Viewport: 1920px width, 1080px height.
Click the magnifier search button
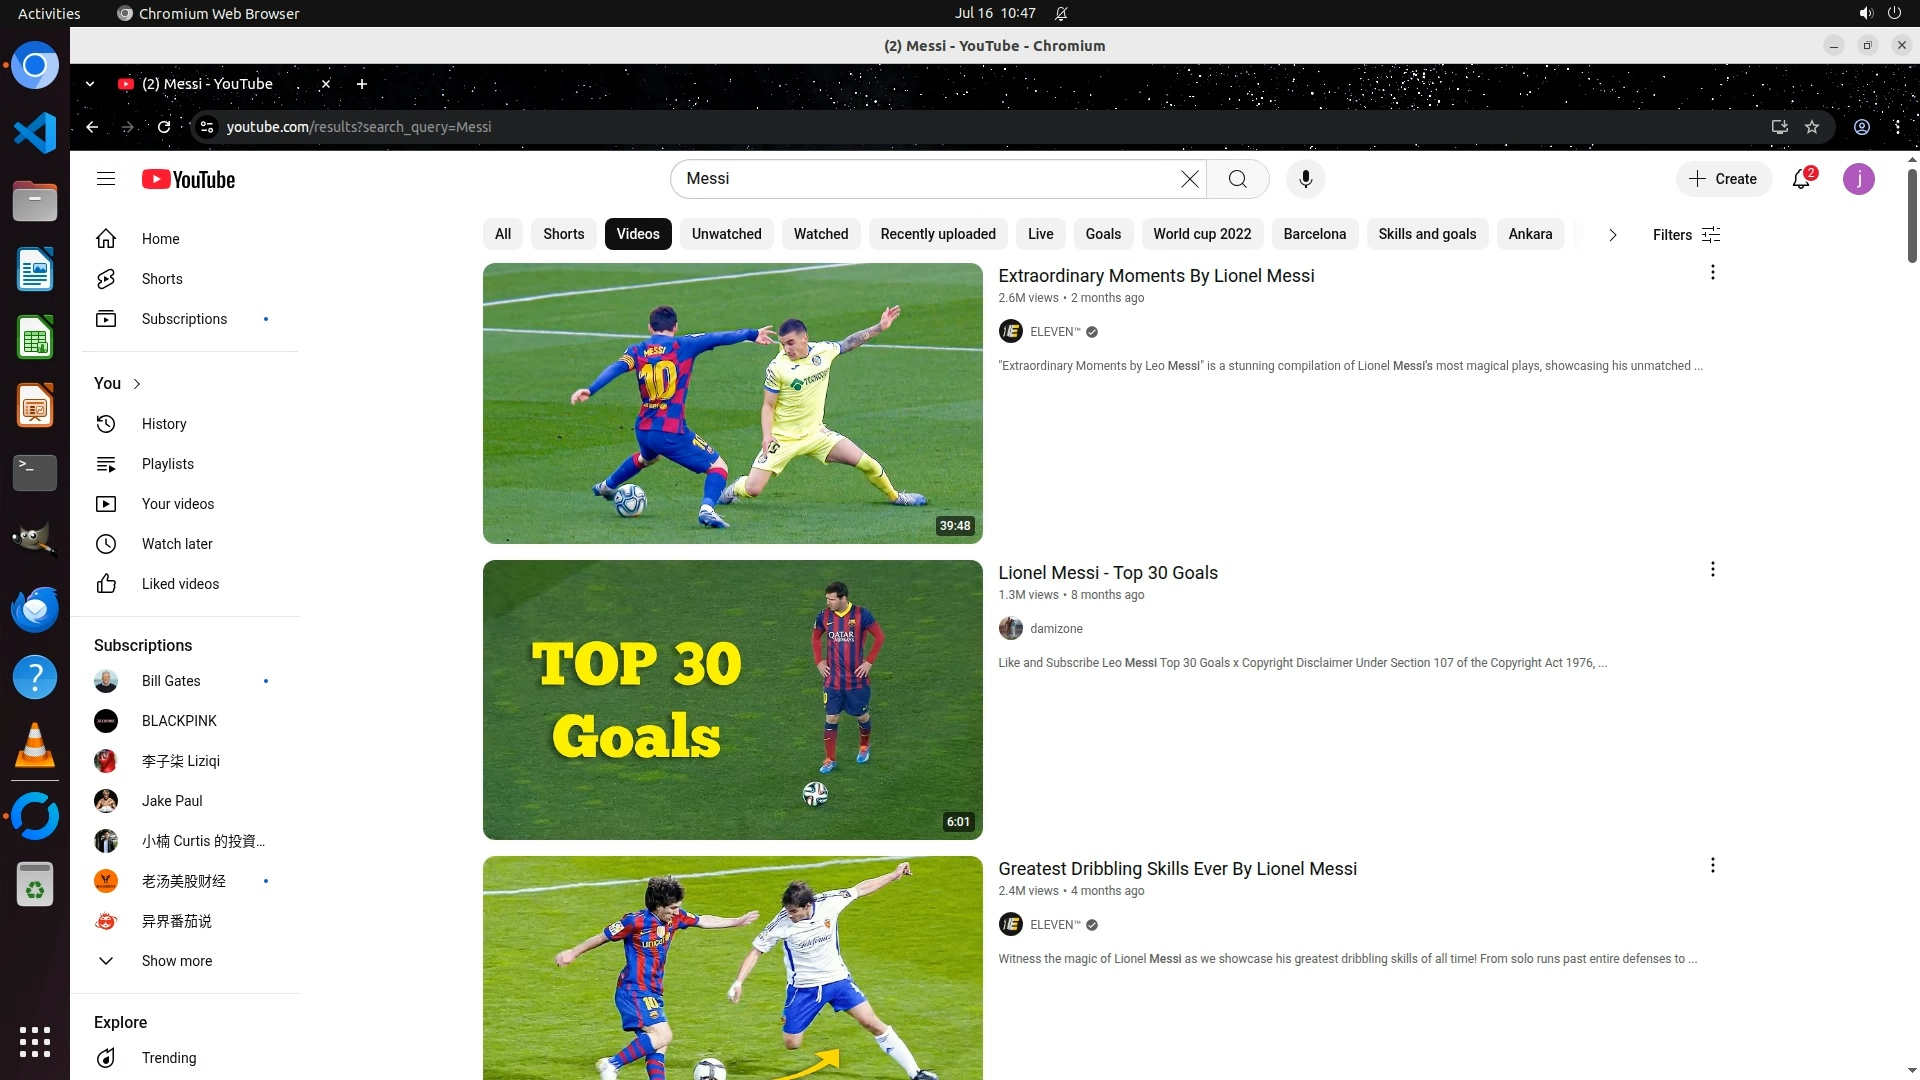[x=1238, y=179]
